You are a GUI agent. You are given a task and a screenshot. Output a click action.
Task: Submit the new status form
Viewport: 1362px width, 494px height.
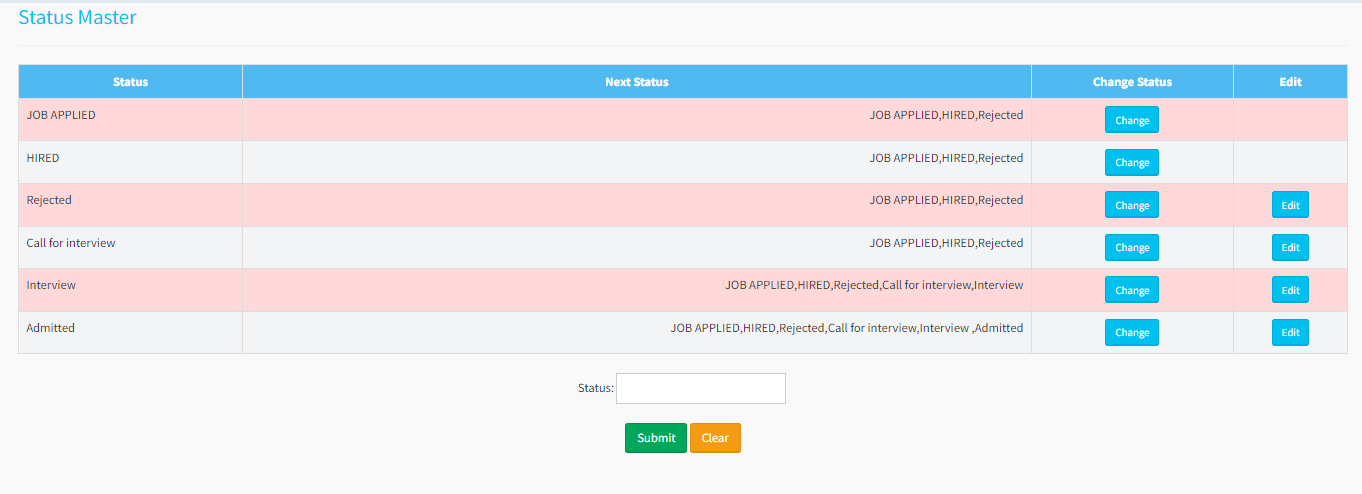coord(655,438)
